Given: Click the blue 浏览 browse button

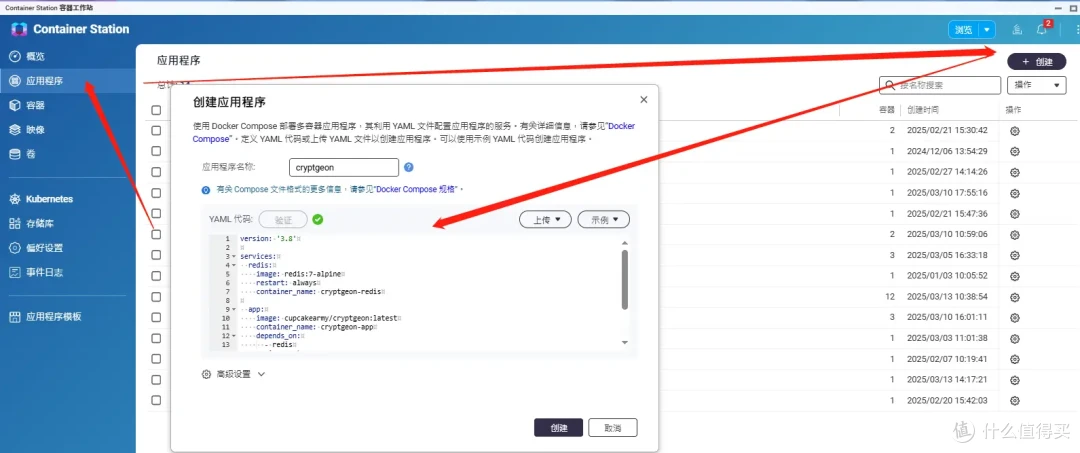Looking at the screenshot, I should click(964, 30).
